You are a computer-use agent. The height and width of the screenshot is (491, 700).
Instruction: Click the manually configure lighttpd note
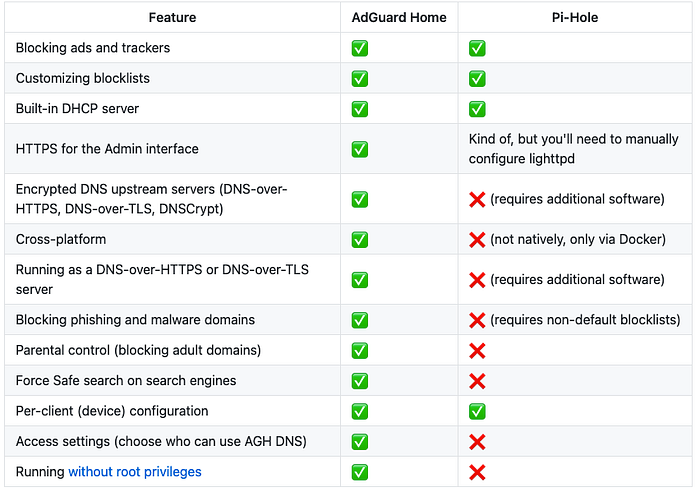pos(574,149)
